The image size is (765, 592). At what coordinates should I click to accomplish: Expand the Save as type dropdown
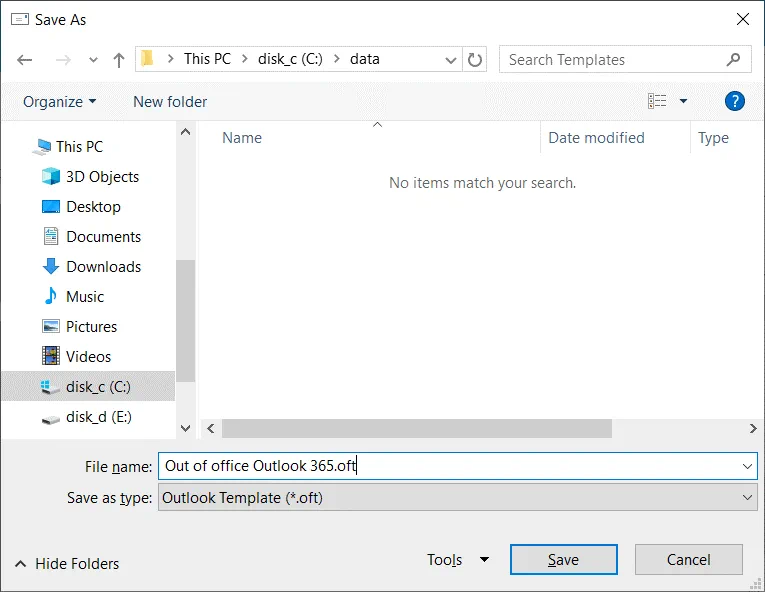point(747,497)
